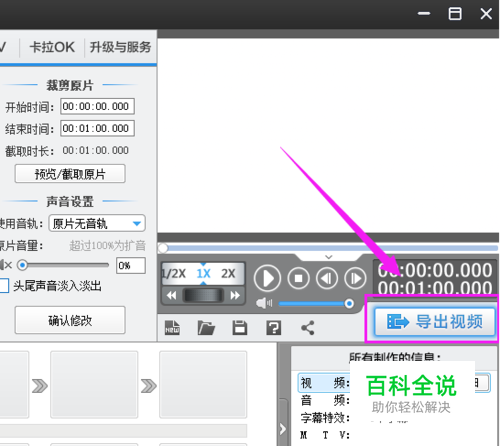The height and width of the screenshot is (446, 500).
Task: Click the share icon
Action: click(308, 328)
